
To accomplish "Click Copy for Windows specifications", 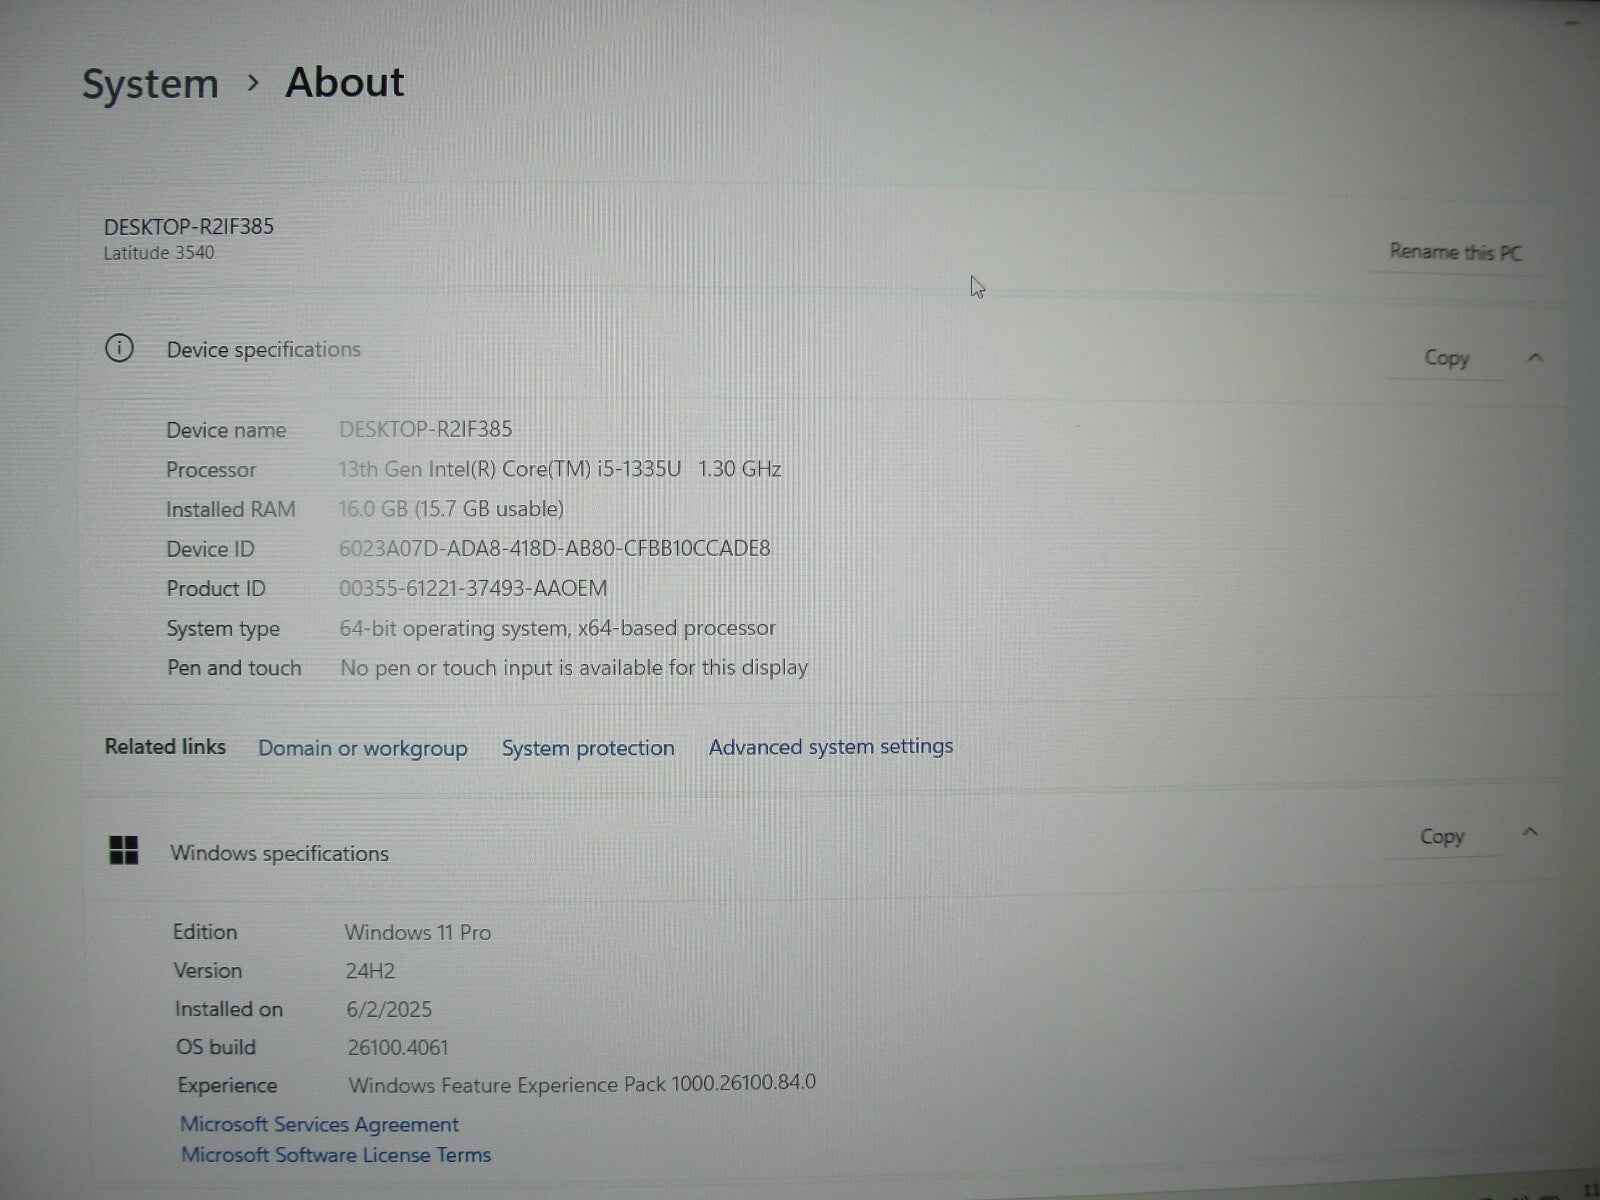I will pos(1442,836).
